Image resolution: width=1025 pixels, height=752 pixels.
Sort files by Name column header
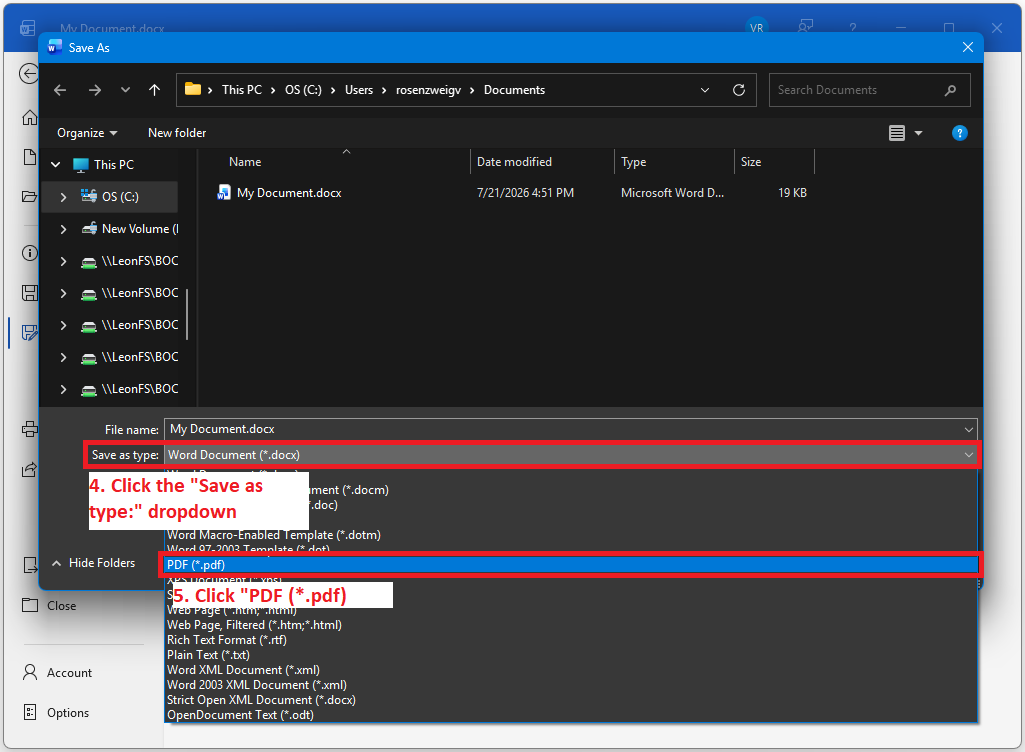coord(245,162)
